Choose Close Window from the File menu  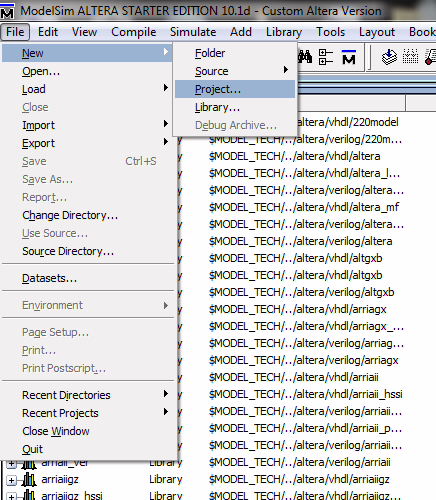coord(87,431)
